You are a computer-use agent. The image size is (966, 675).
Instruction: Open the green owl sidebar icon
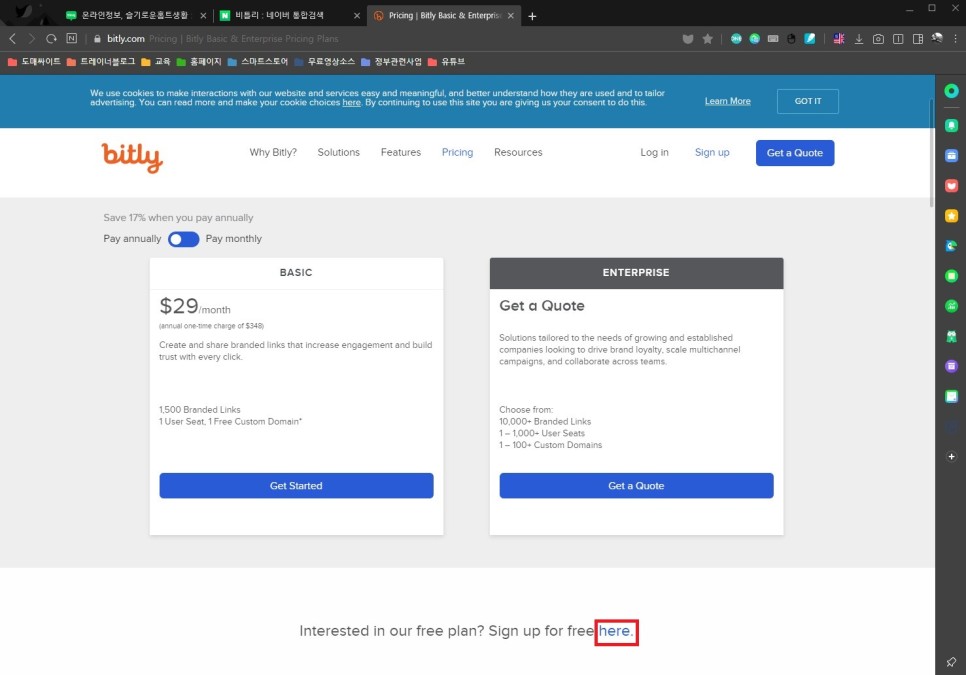[951, 336]
